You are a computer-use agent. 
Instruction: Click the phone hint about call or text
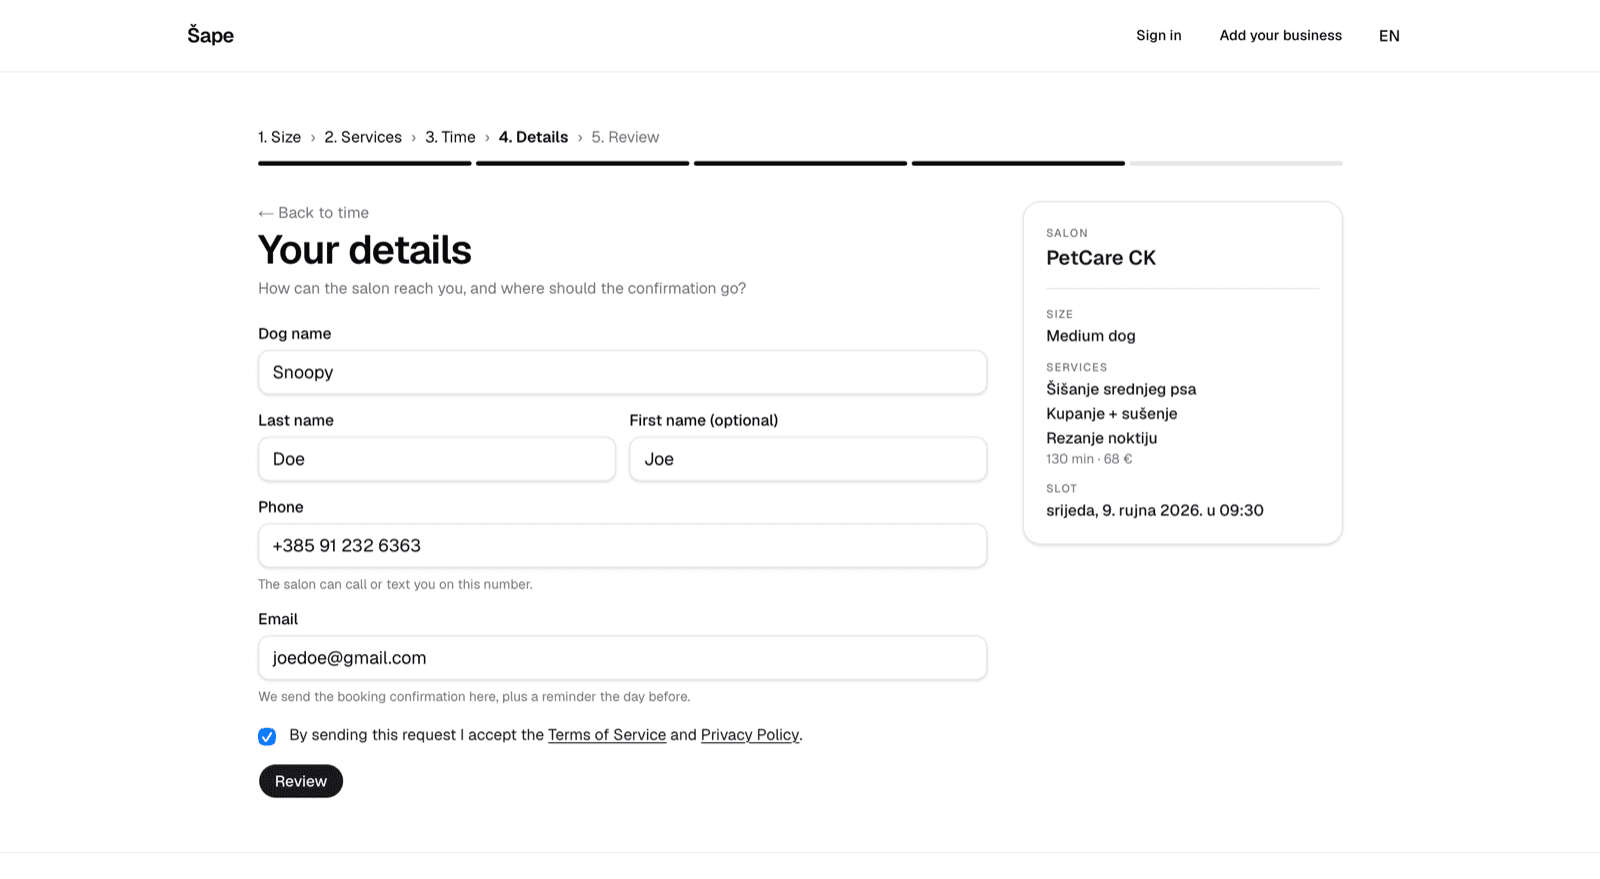pyautogui.click(x=395, y=584)
